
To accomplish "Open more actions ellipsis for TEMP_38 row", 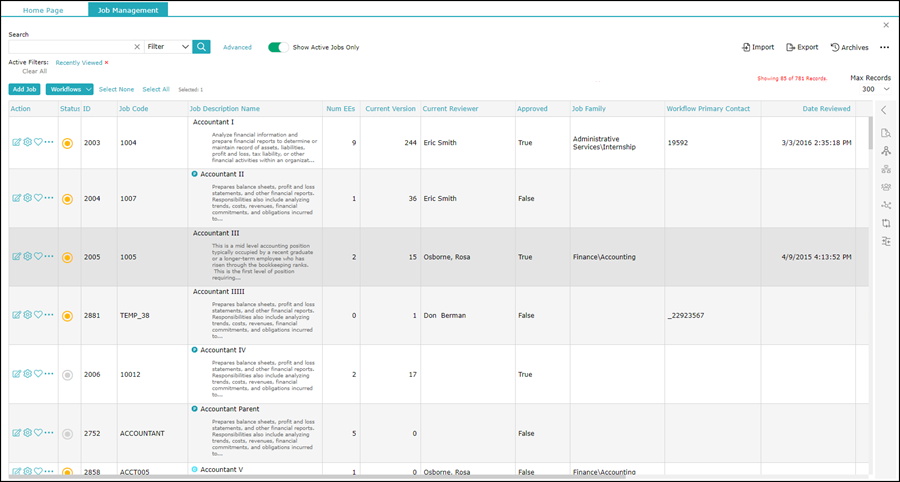I will 49,315.
